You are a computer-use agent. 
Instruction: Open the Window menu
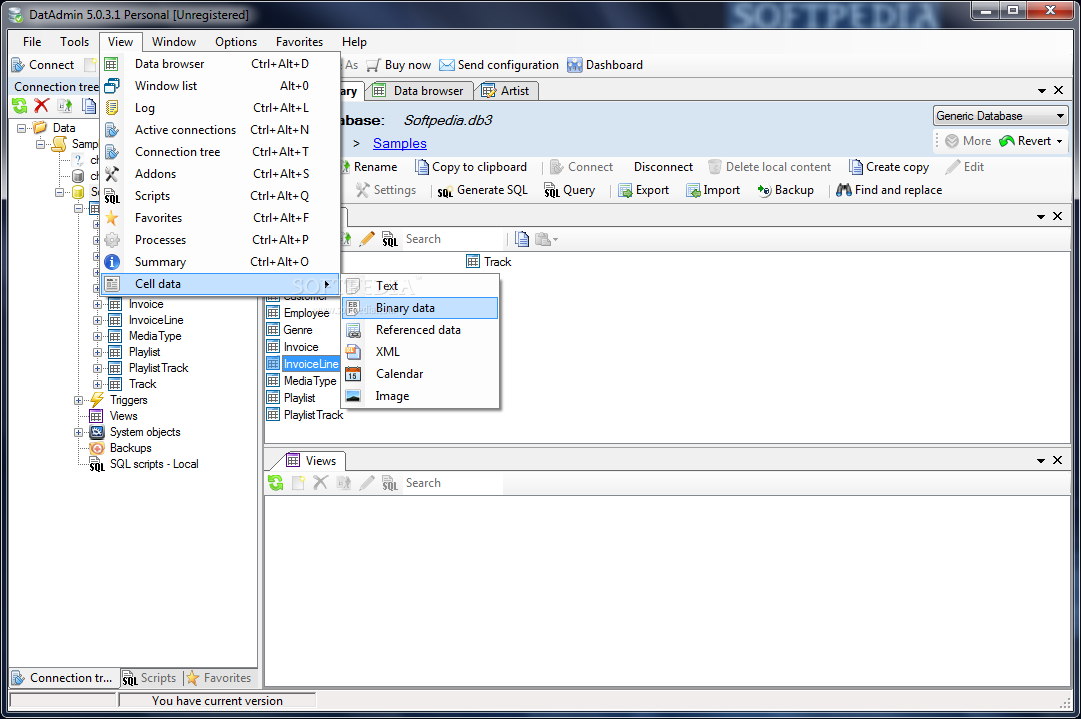point(174,42)
